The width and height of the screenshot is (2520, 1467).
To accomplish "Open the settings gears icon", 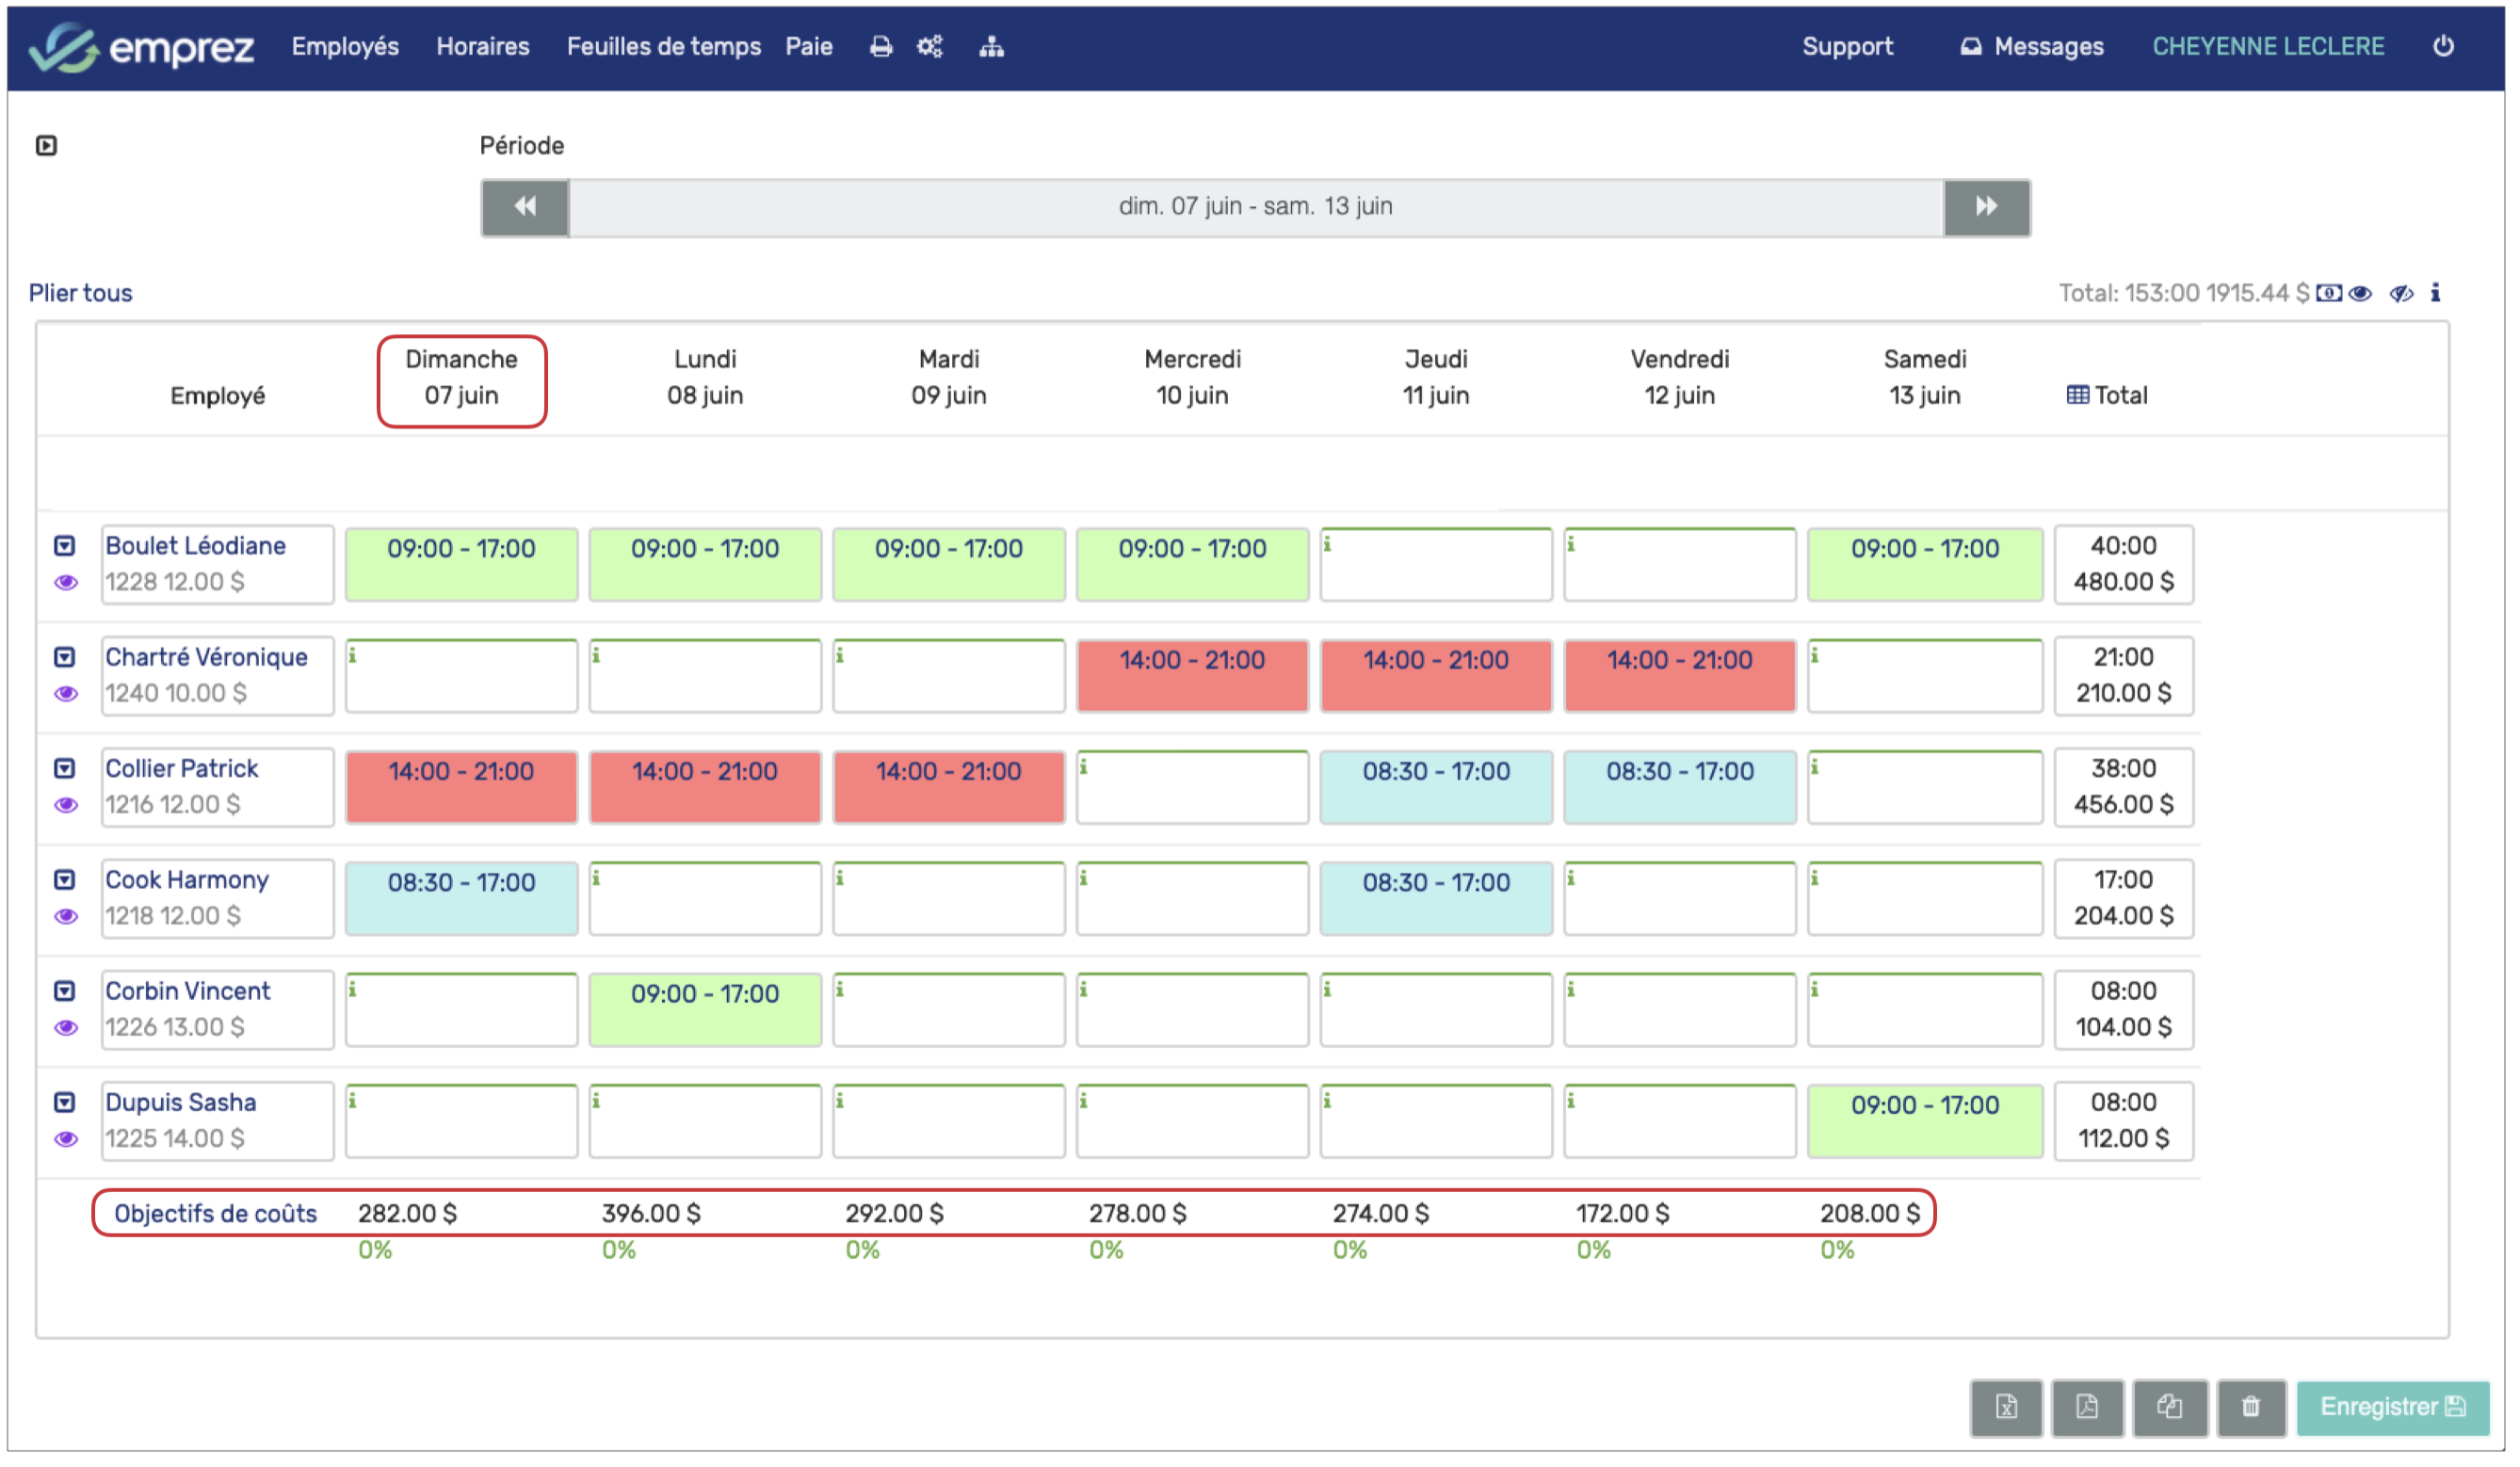I will (x=930, y=47).
